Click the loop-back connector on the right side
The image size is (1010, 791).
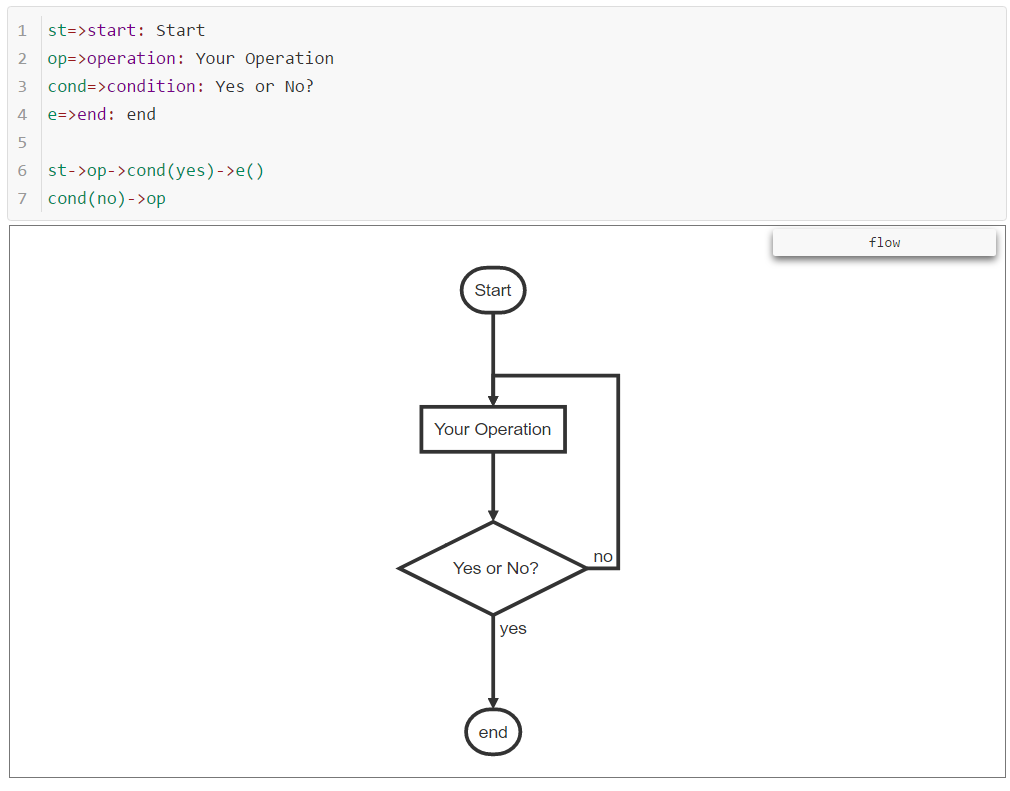point(618,470)
